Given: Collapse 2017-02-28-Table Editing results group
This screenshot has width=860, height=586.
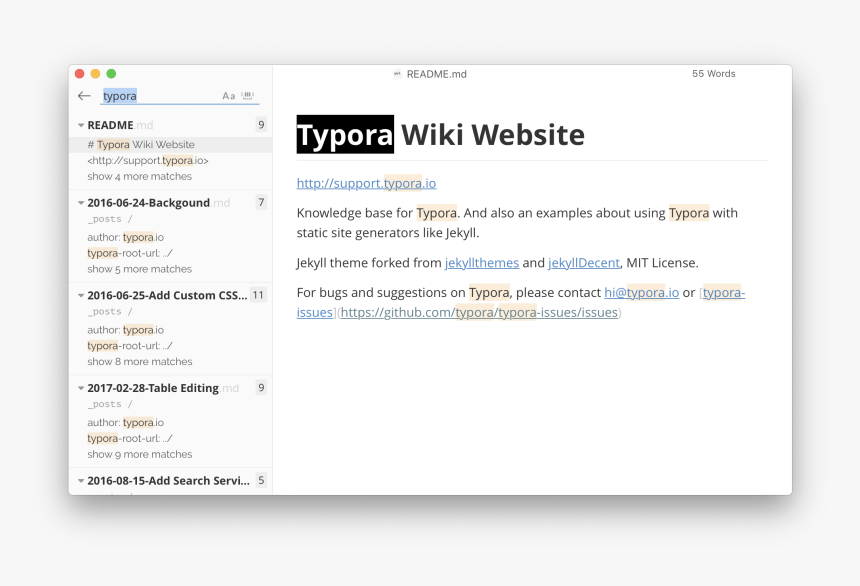Looking at the screenshot, I should [81, 388].
